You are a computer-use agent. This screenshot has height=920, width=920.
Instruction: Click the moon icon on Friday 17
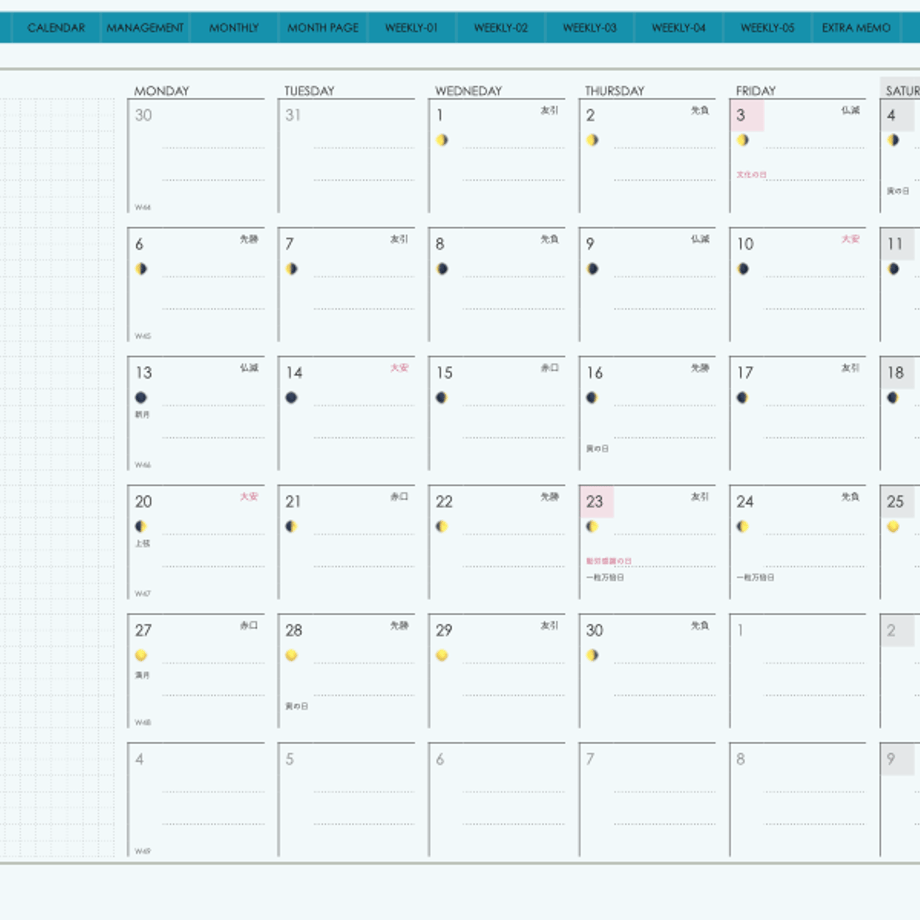(x=742, y=397)
